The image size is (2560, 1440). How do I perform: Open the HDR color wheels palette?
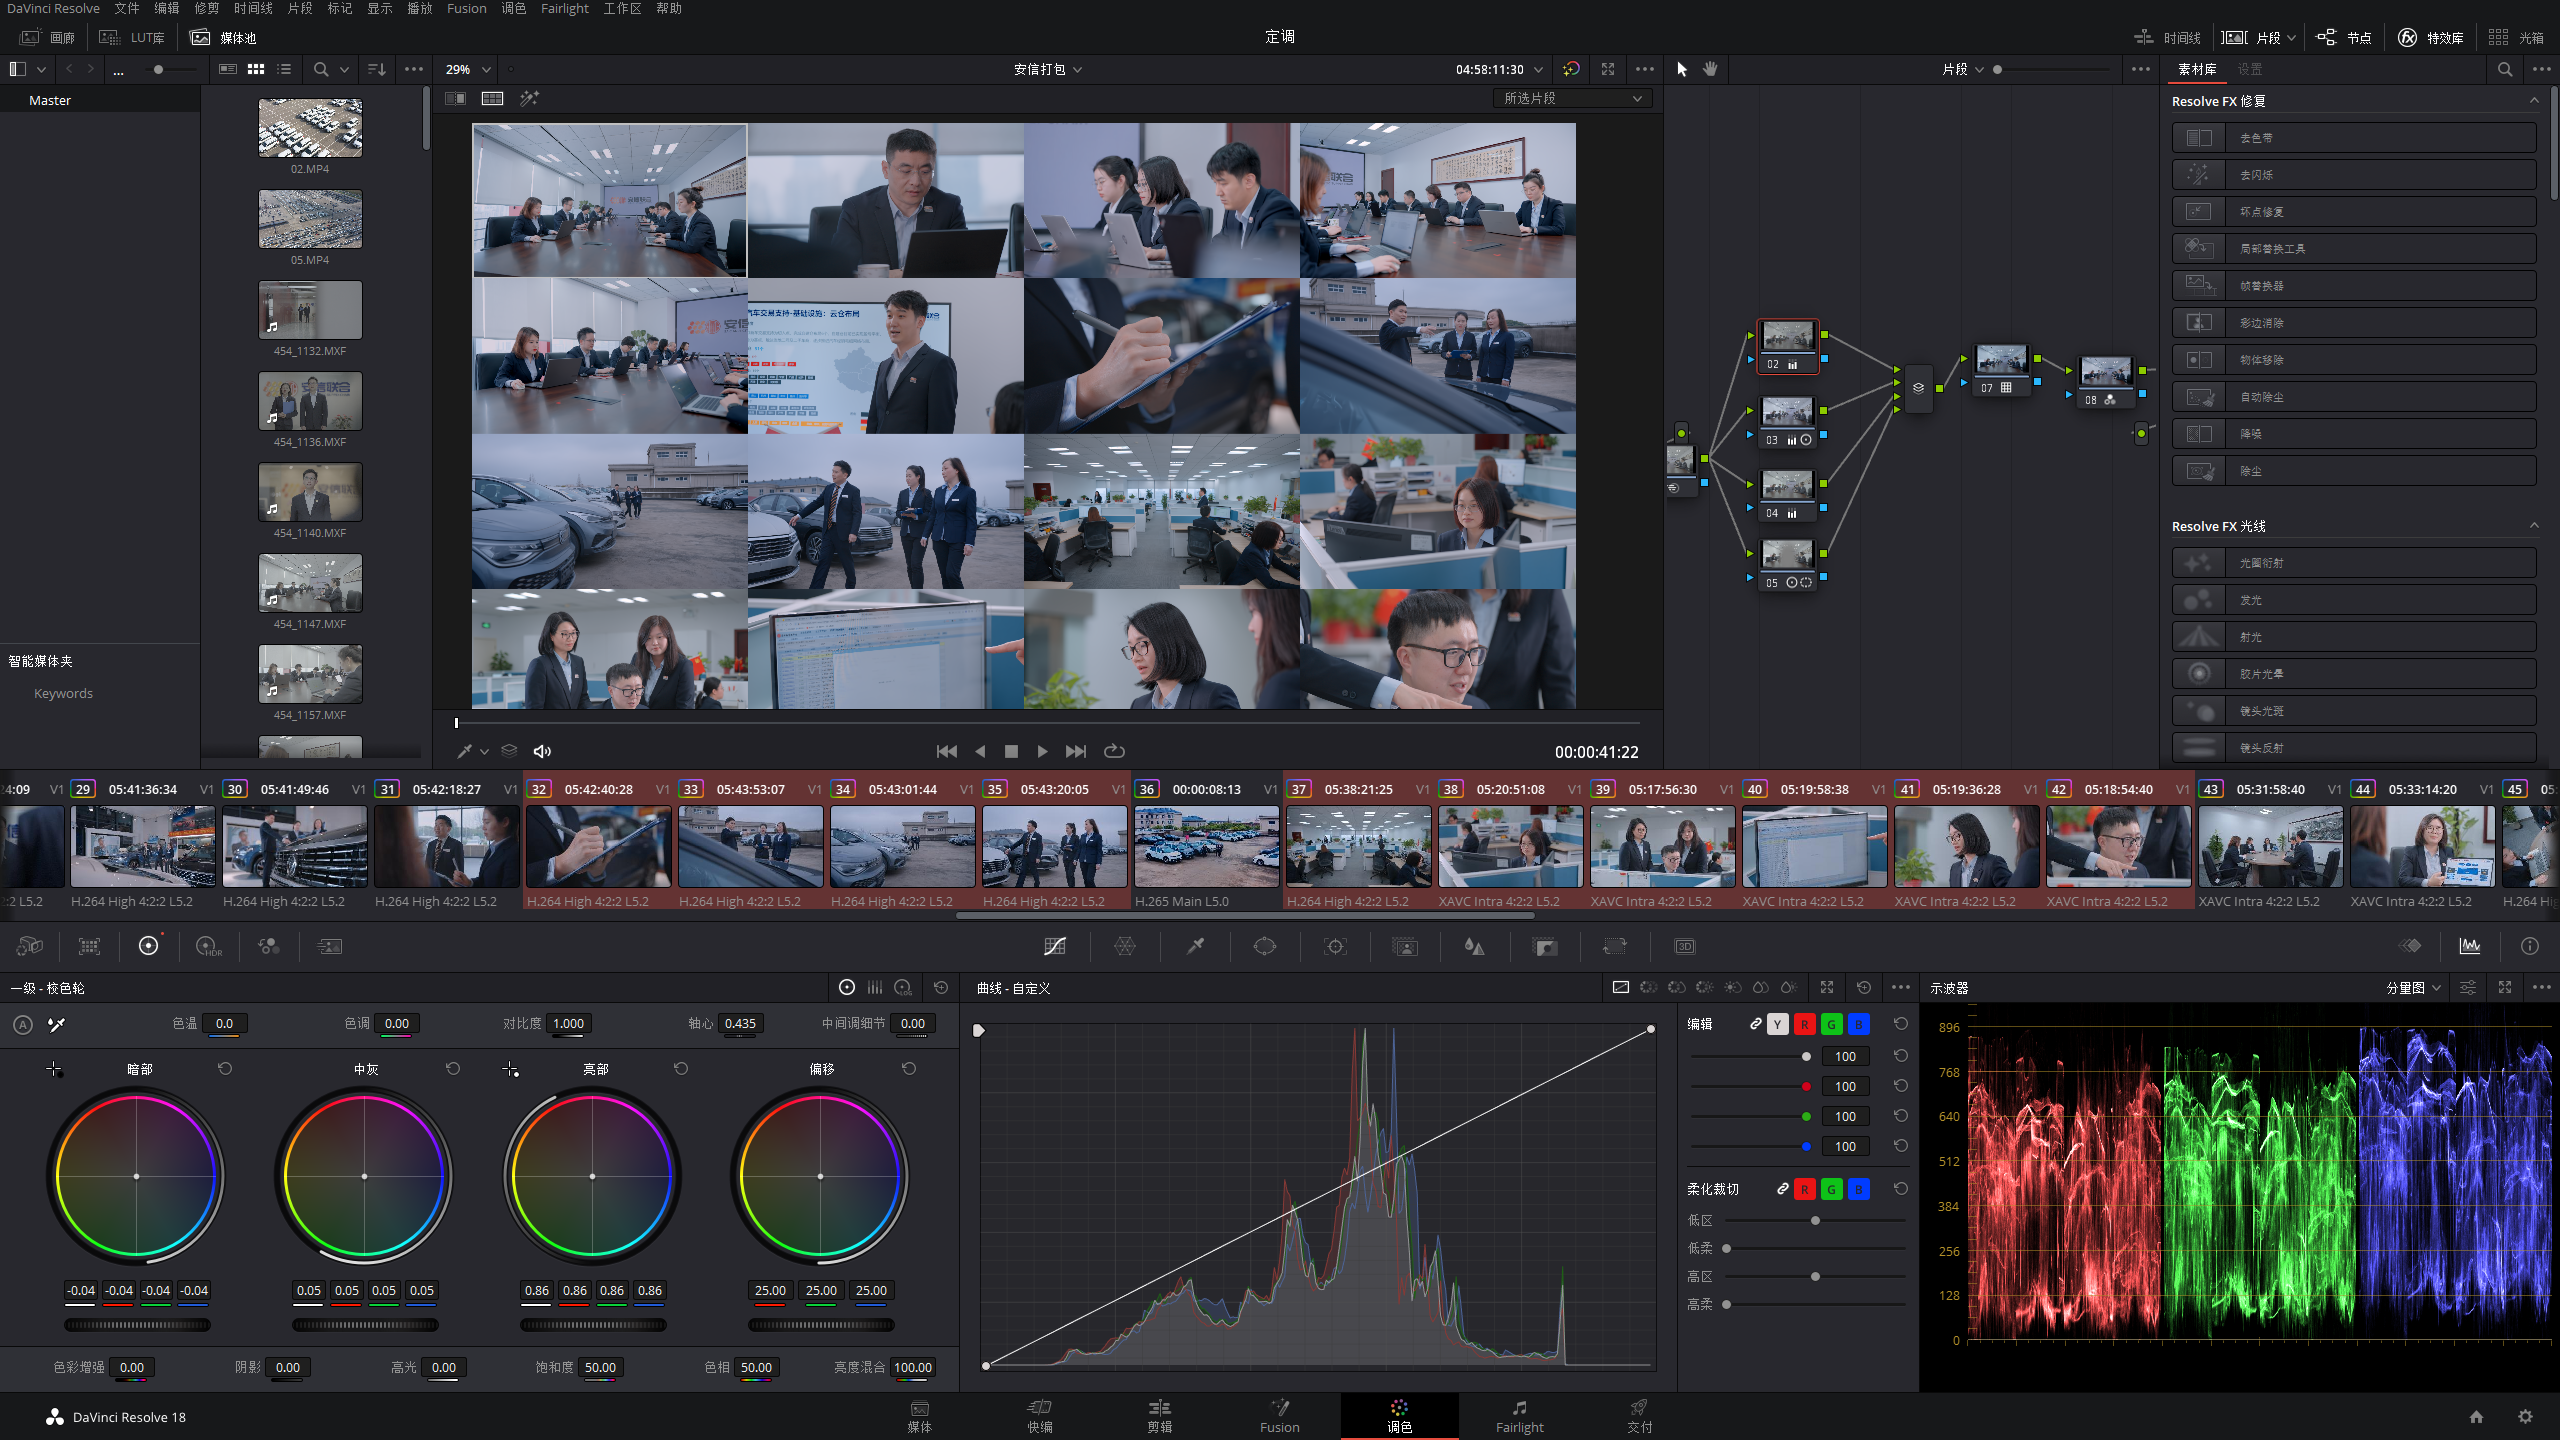pos(208,946)
